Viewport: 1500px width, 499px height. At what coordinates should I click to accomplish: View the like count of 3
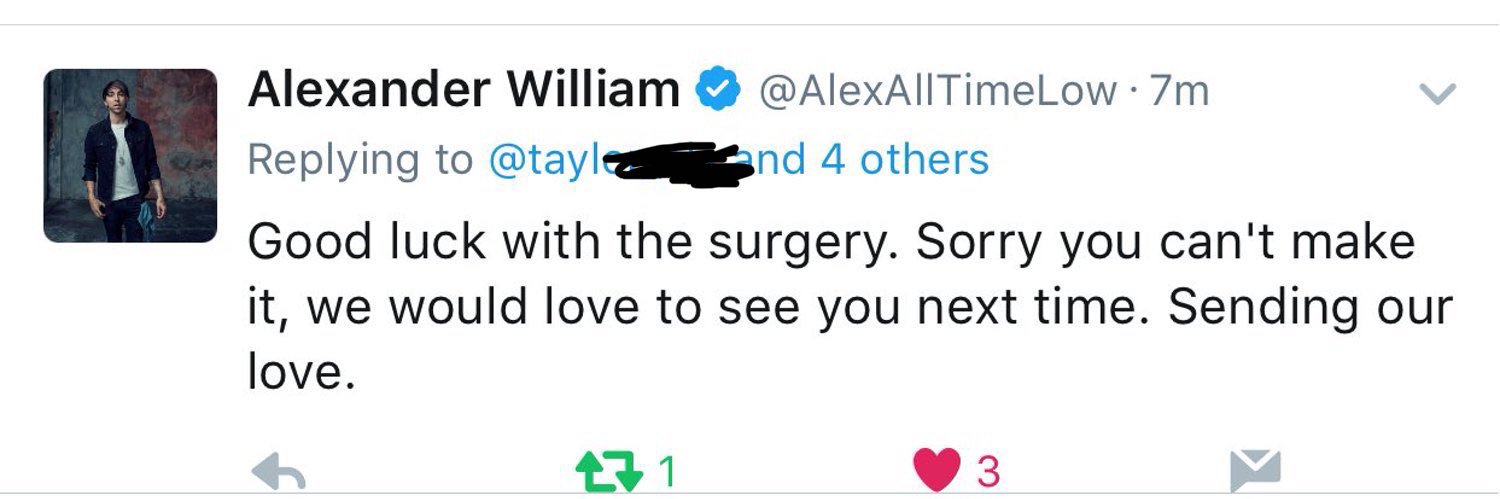(988, 472)
